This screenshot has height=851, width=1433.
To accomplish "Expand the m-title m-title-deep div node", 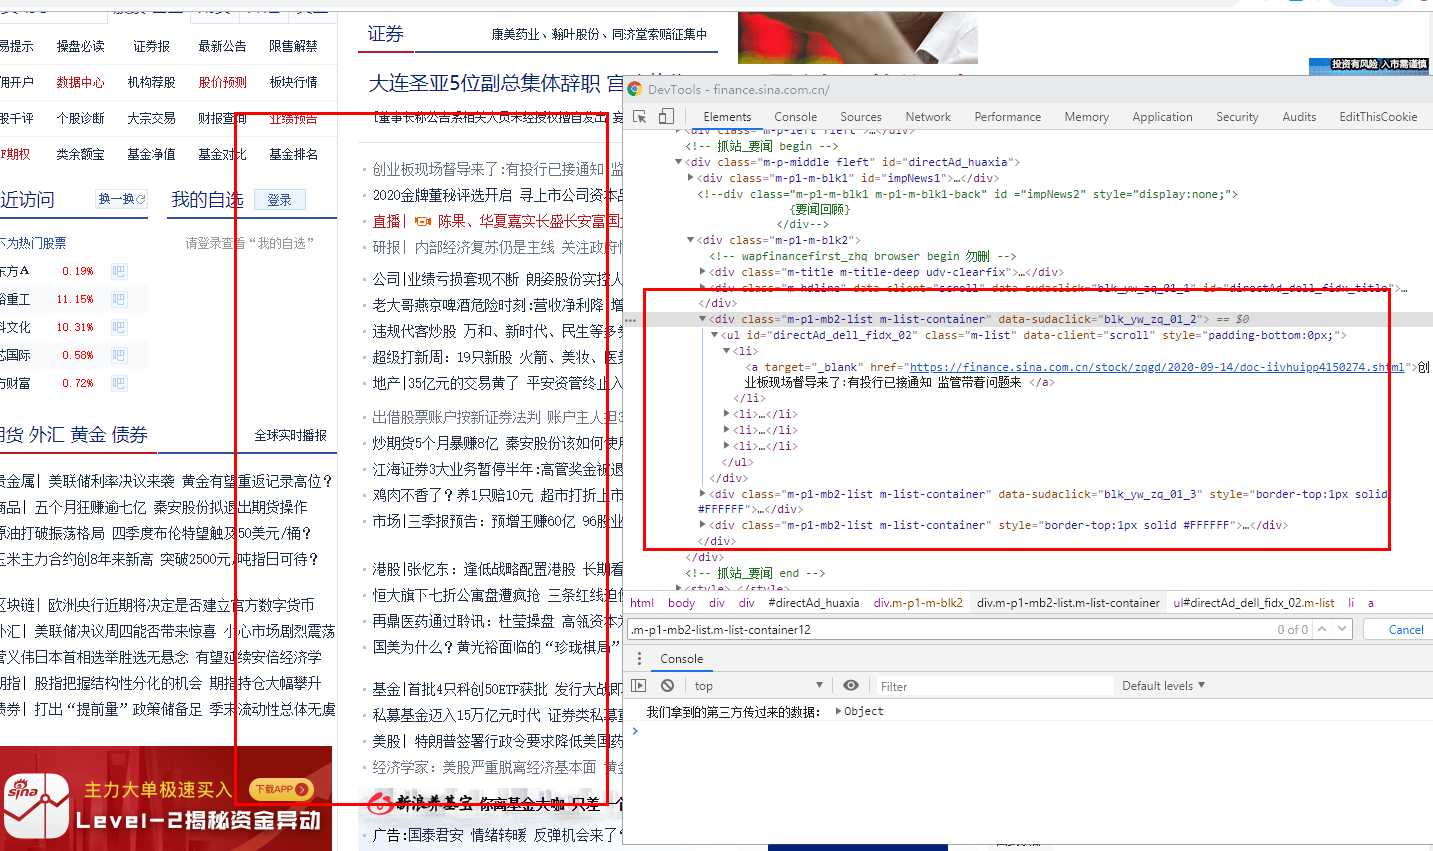I will 702,272.
